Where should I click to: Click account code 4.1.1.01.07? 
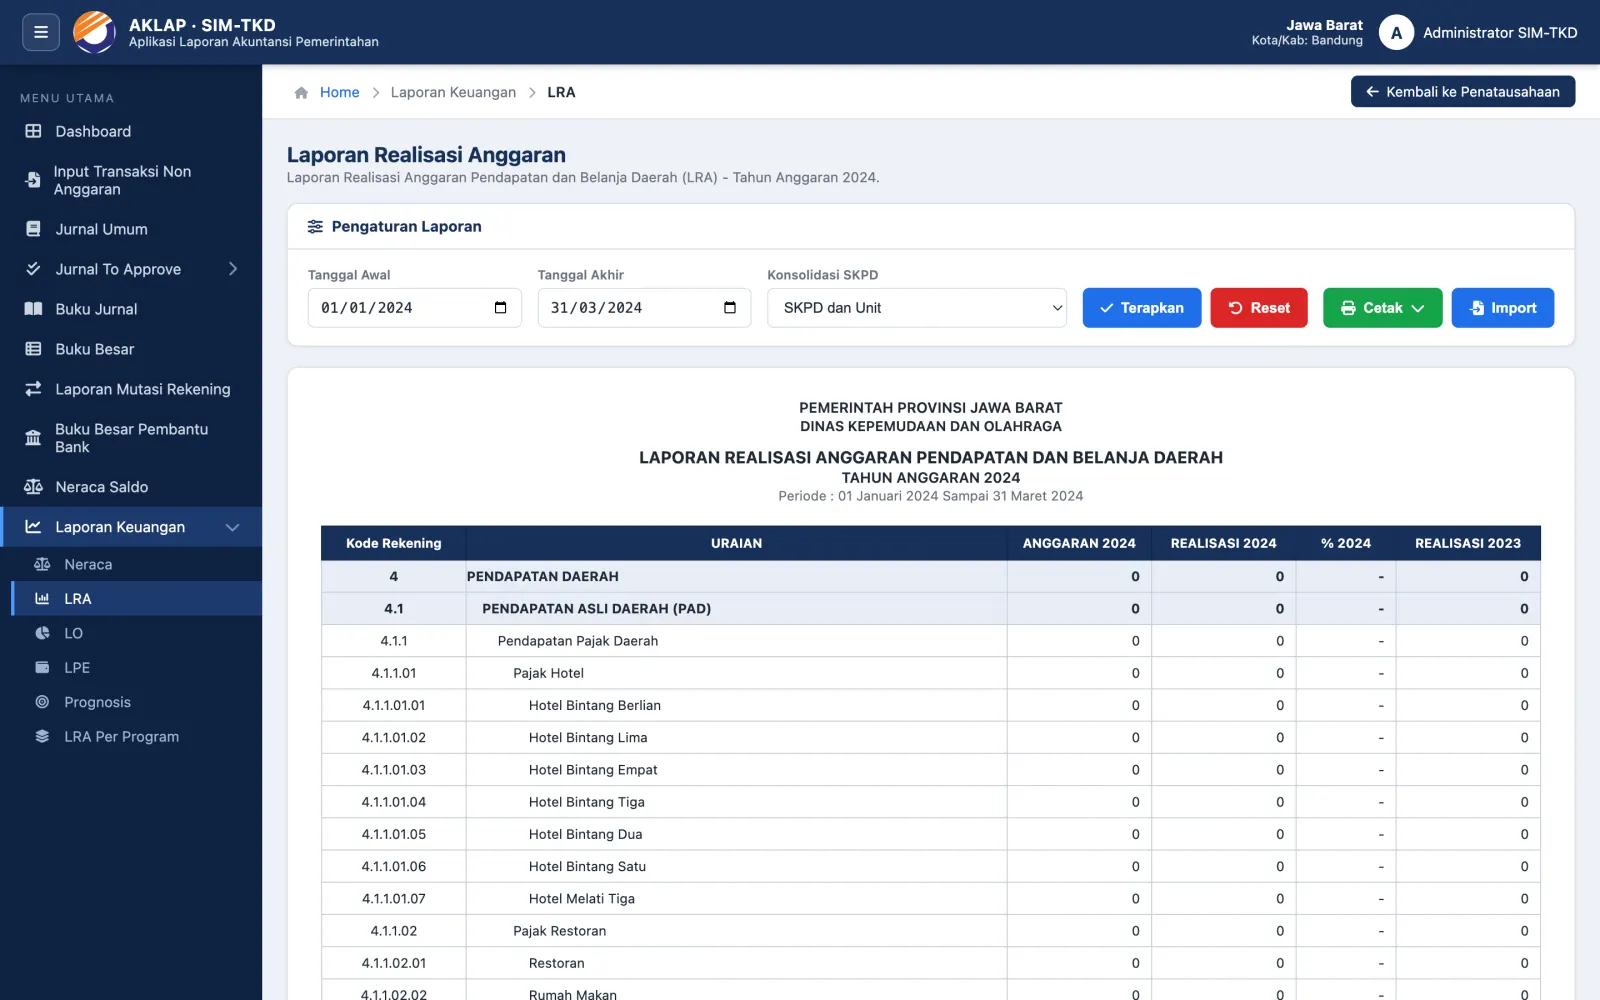[x=394, y=899]
